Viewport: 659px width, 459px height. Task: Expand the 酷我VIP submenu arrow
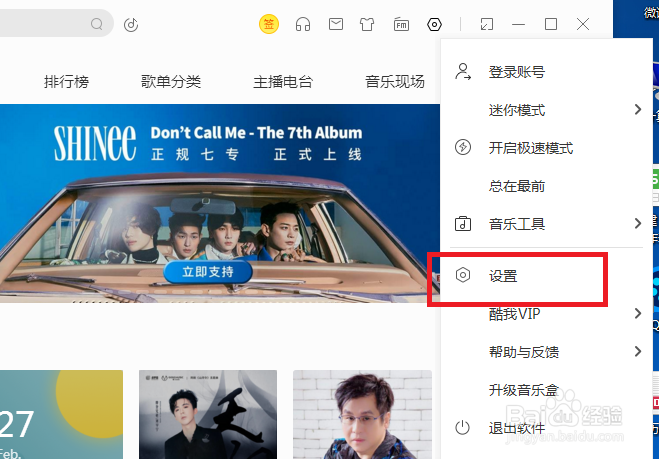638,313
